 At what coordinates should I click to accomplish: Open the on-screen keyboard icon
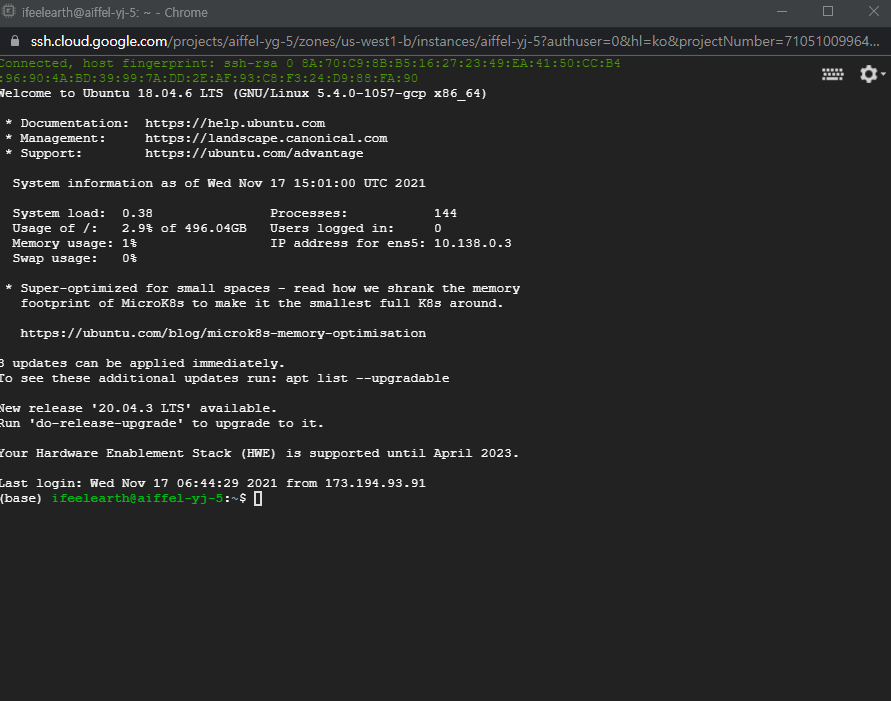(x=832, y=74)
